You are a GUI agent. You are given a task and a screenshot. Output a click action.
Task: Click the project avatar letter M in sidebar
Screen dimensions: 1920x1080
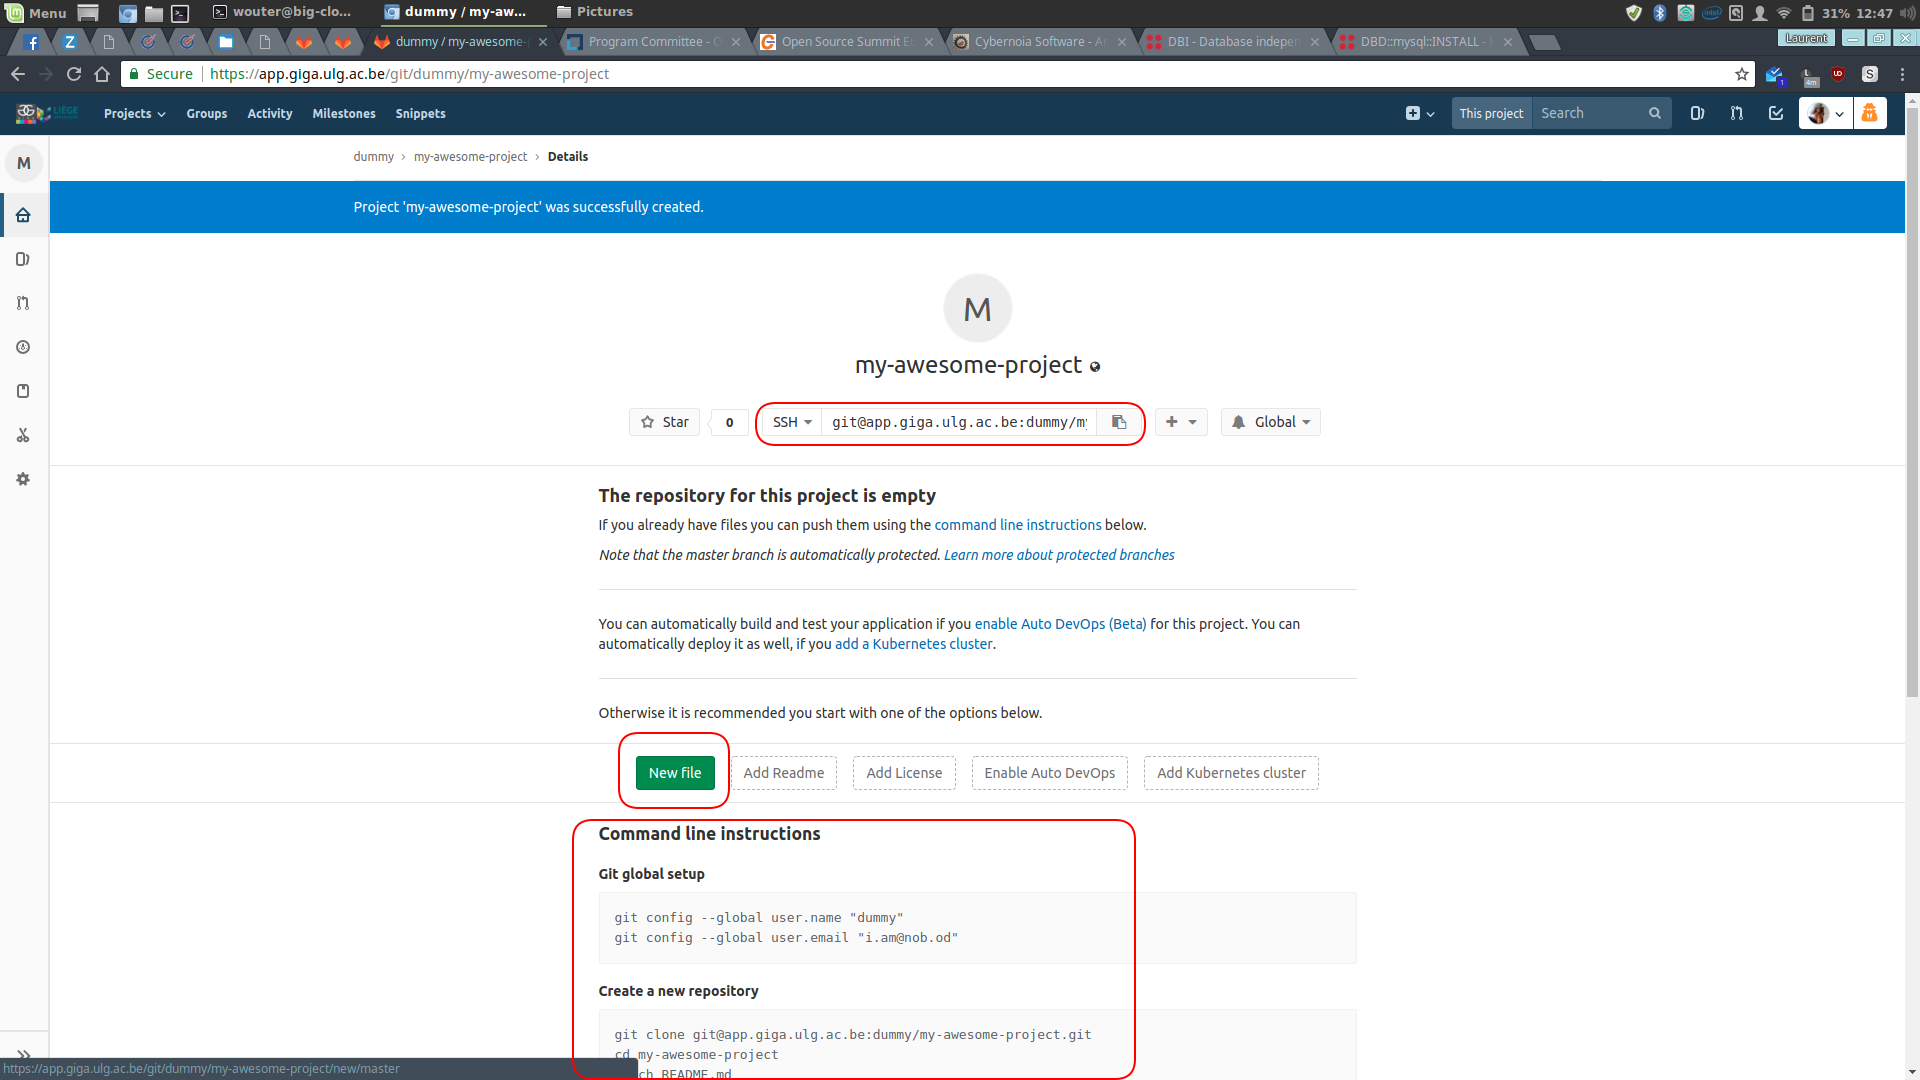(x=24, y=163)
